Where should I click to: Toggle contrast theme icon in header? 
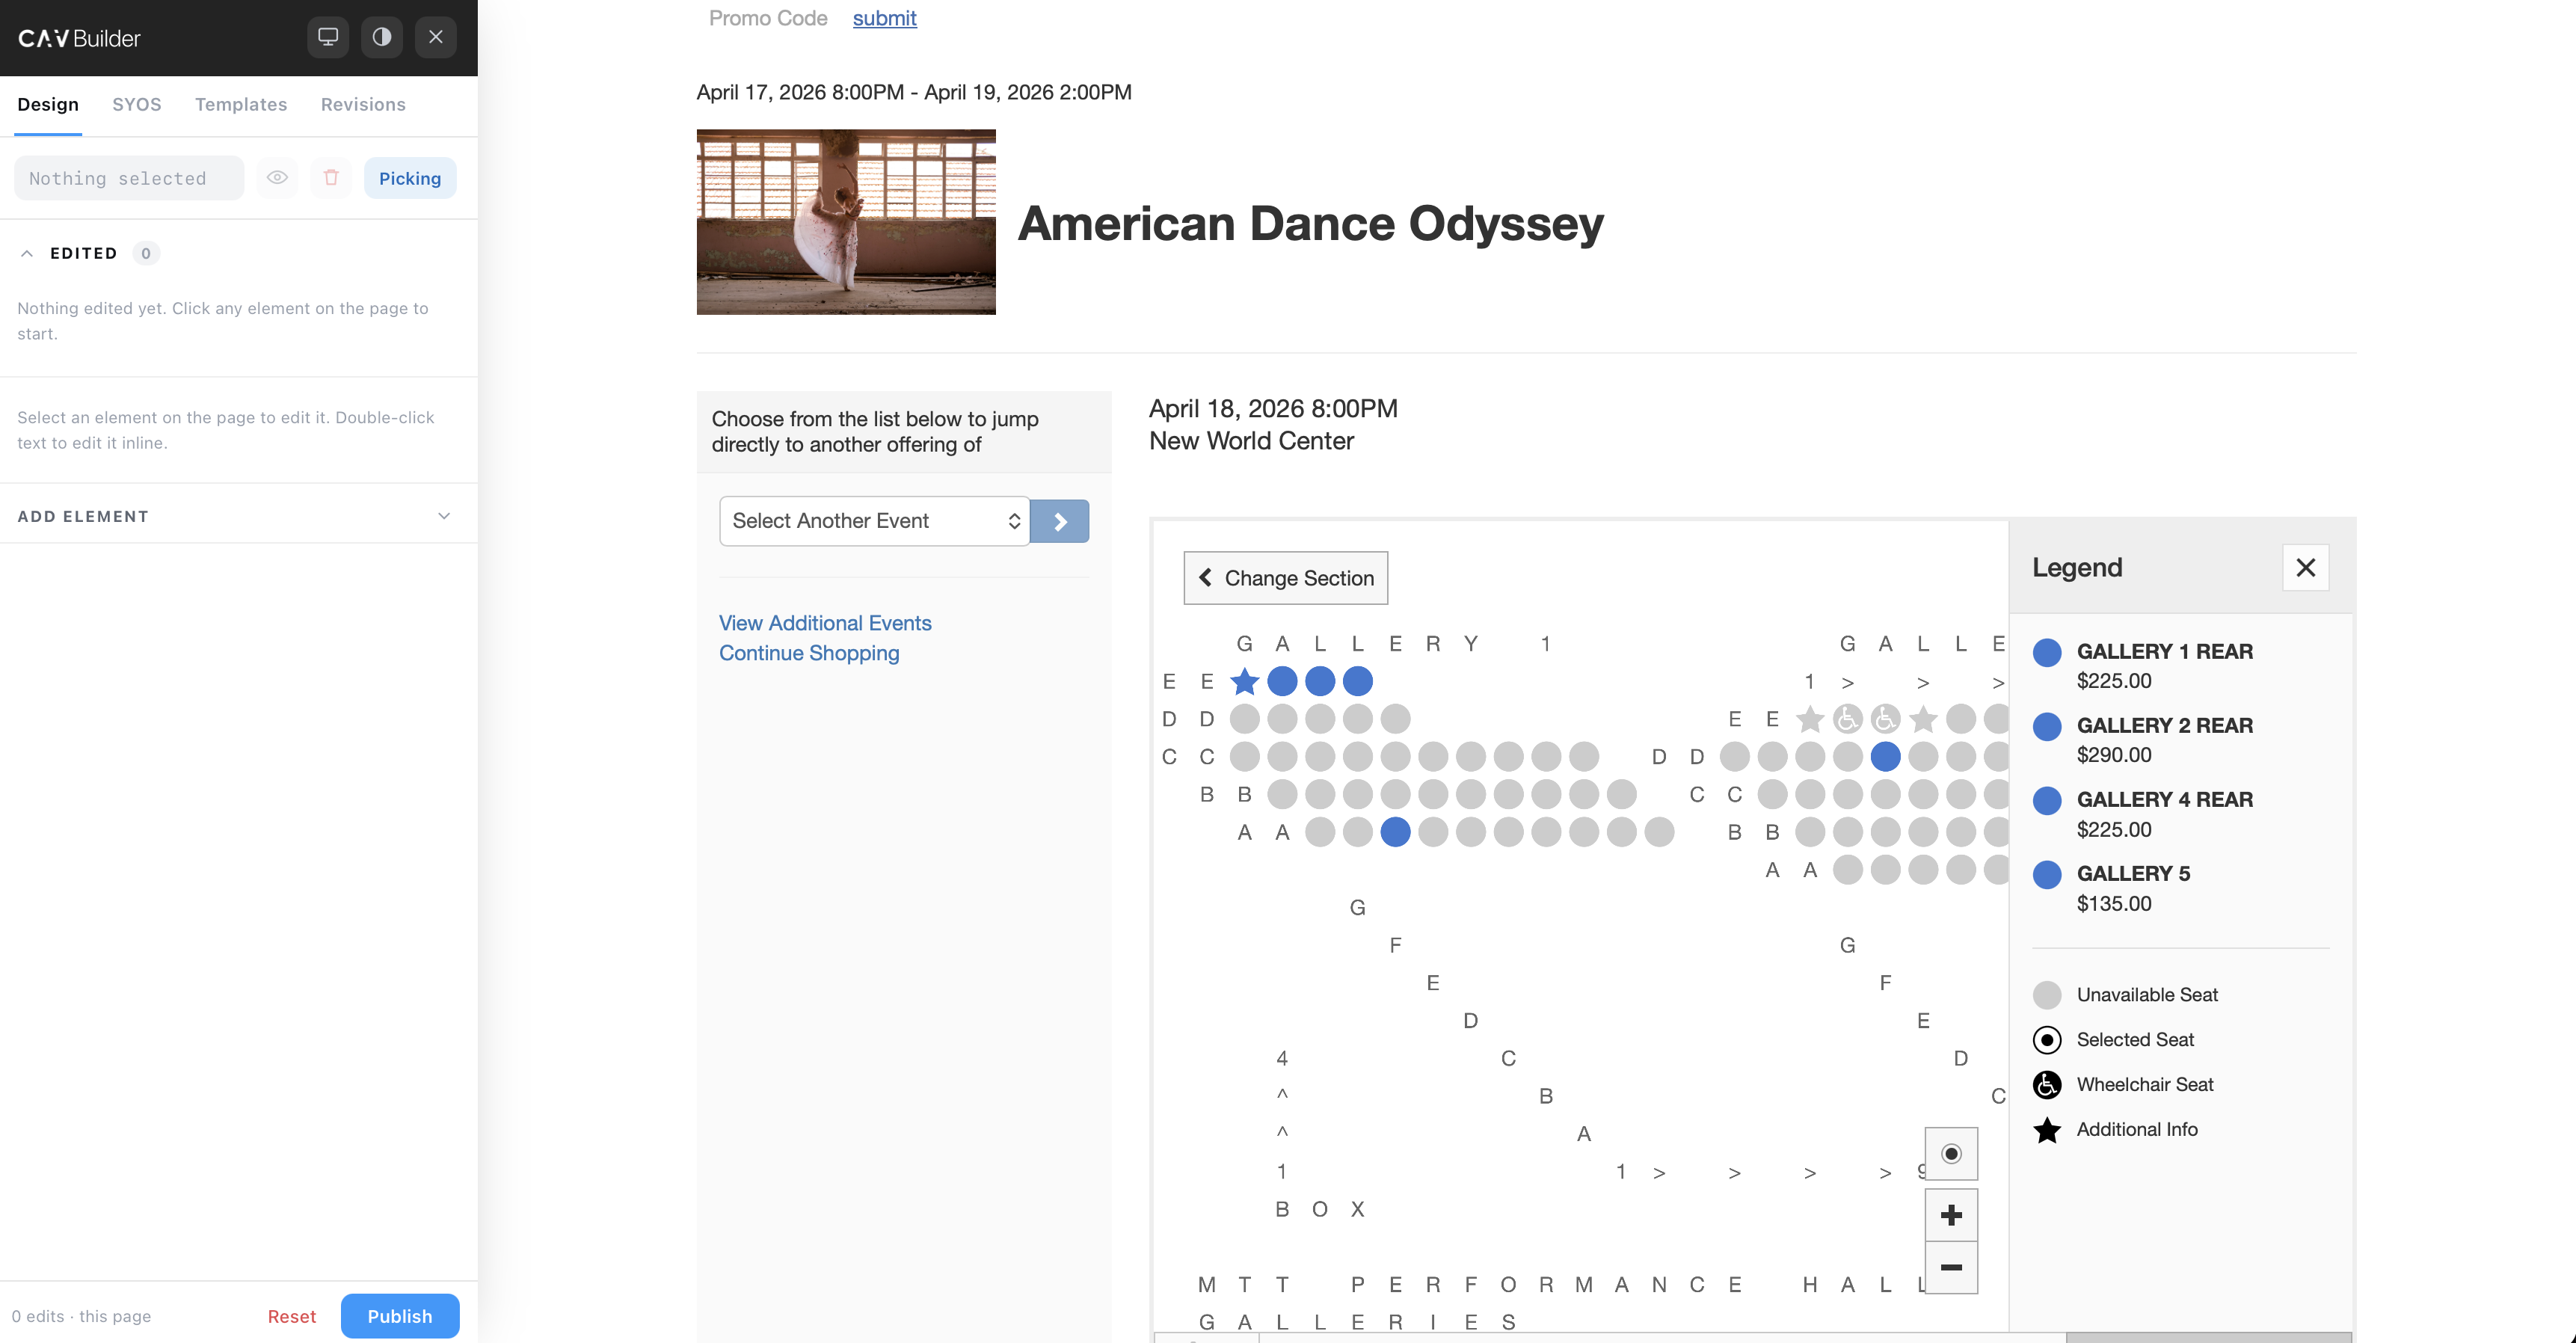point(382,37)
